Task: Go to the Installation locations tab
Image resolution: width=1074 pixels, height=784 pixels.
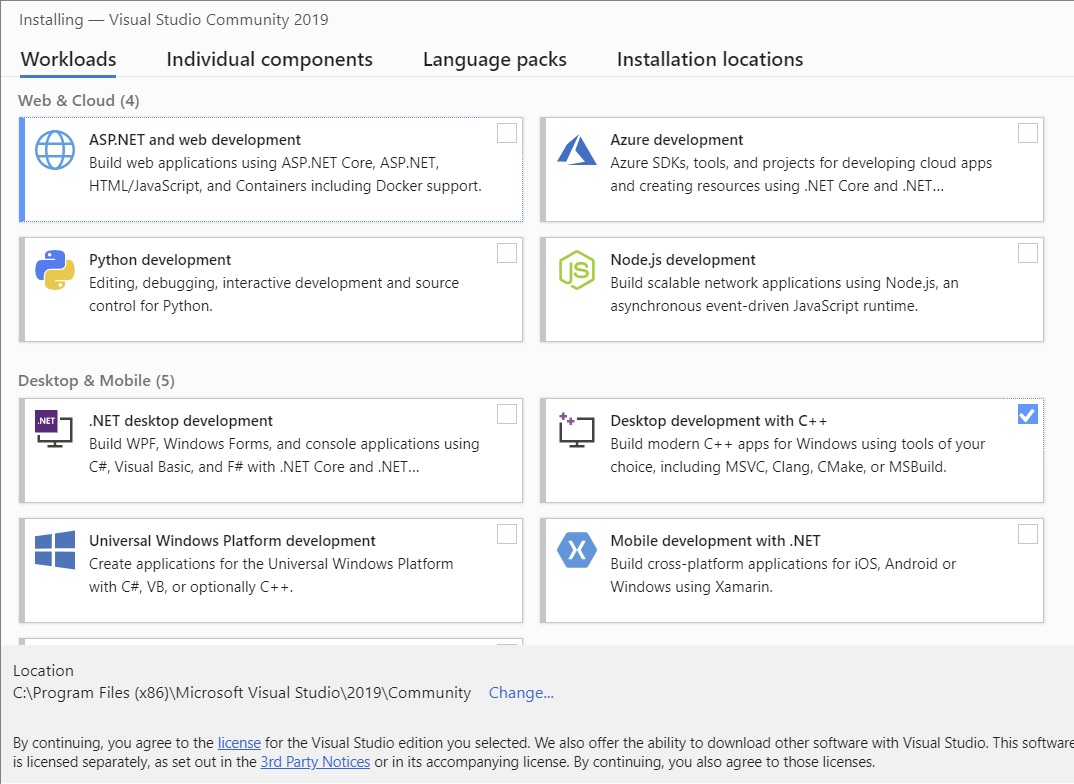Action: point(709,60)
